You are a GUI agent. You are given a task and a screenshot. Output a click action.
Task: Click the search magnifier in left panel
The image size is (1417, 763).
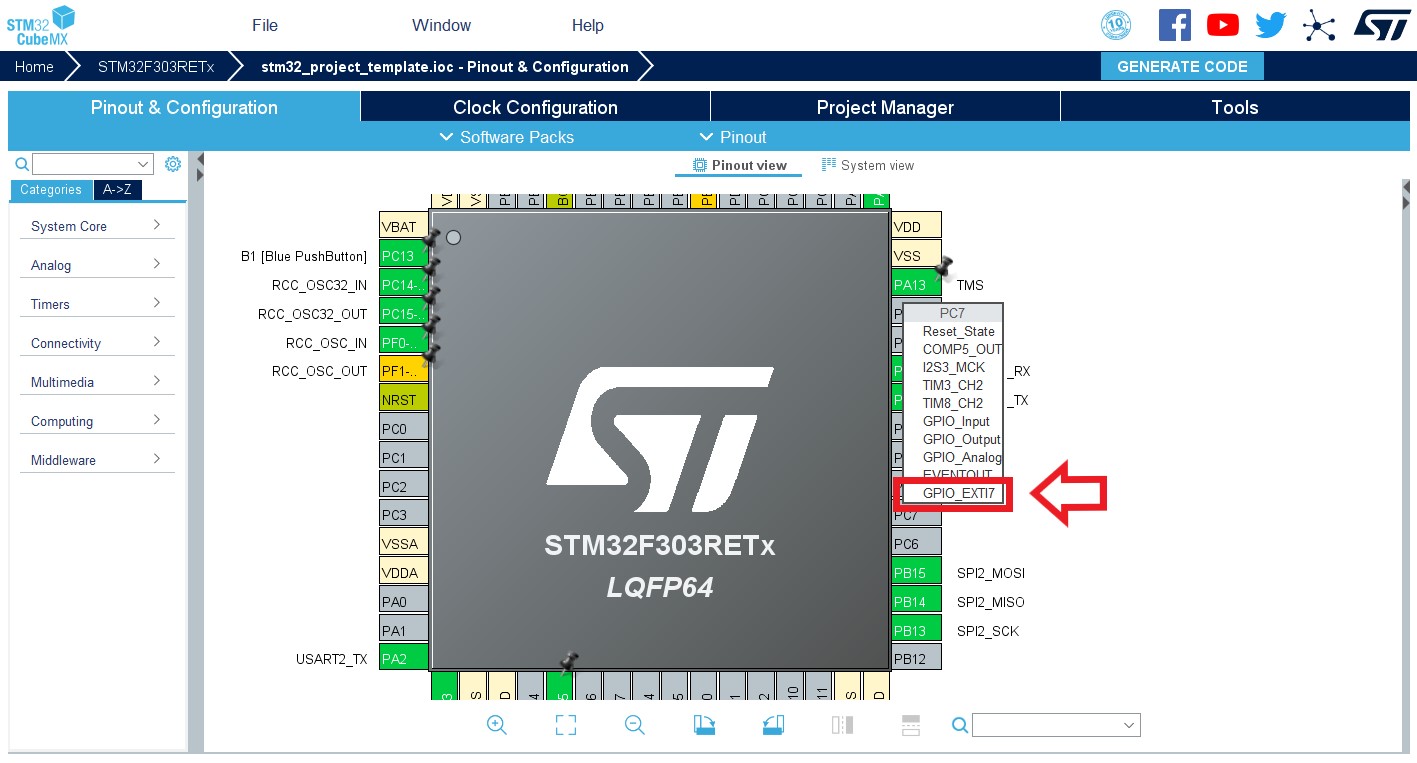pos(22,164)
